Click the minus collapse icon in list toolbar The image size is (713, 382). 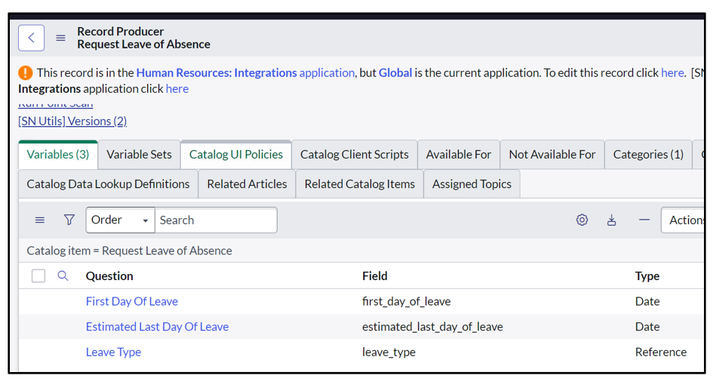pos(644,220)
